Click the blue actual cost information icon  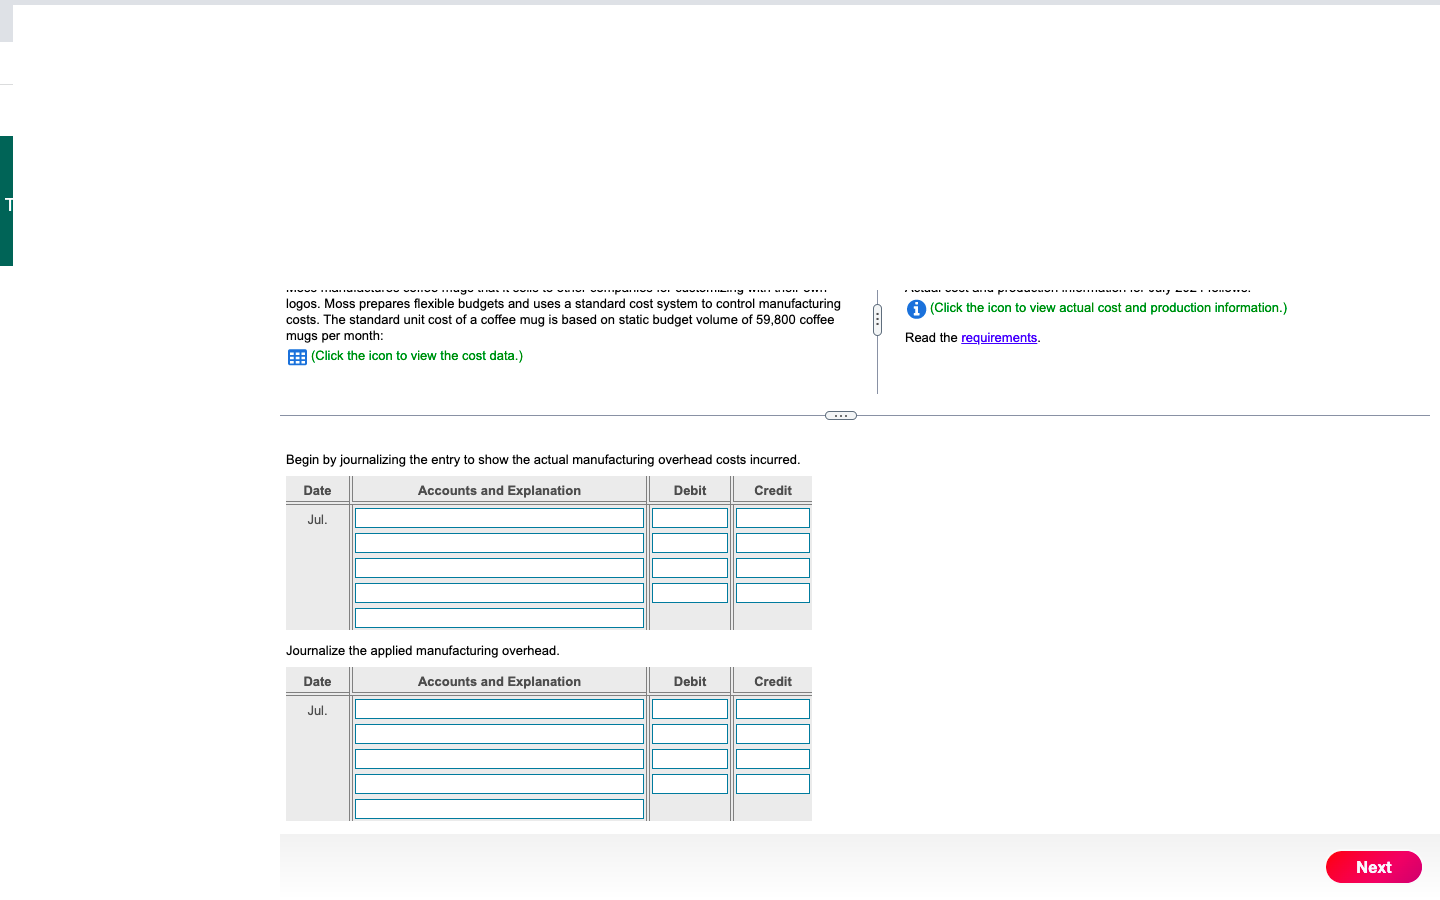(x=916, y=308)
